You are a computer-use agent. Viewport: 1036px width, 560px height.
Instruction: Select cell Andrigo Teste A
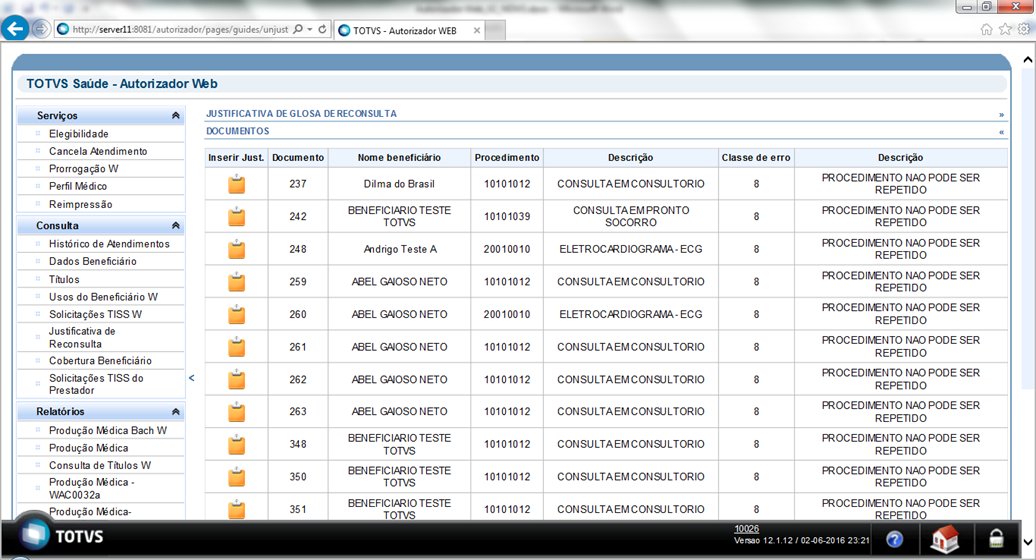tap(399, 249)
